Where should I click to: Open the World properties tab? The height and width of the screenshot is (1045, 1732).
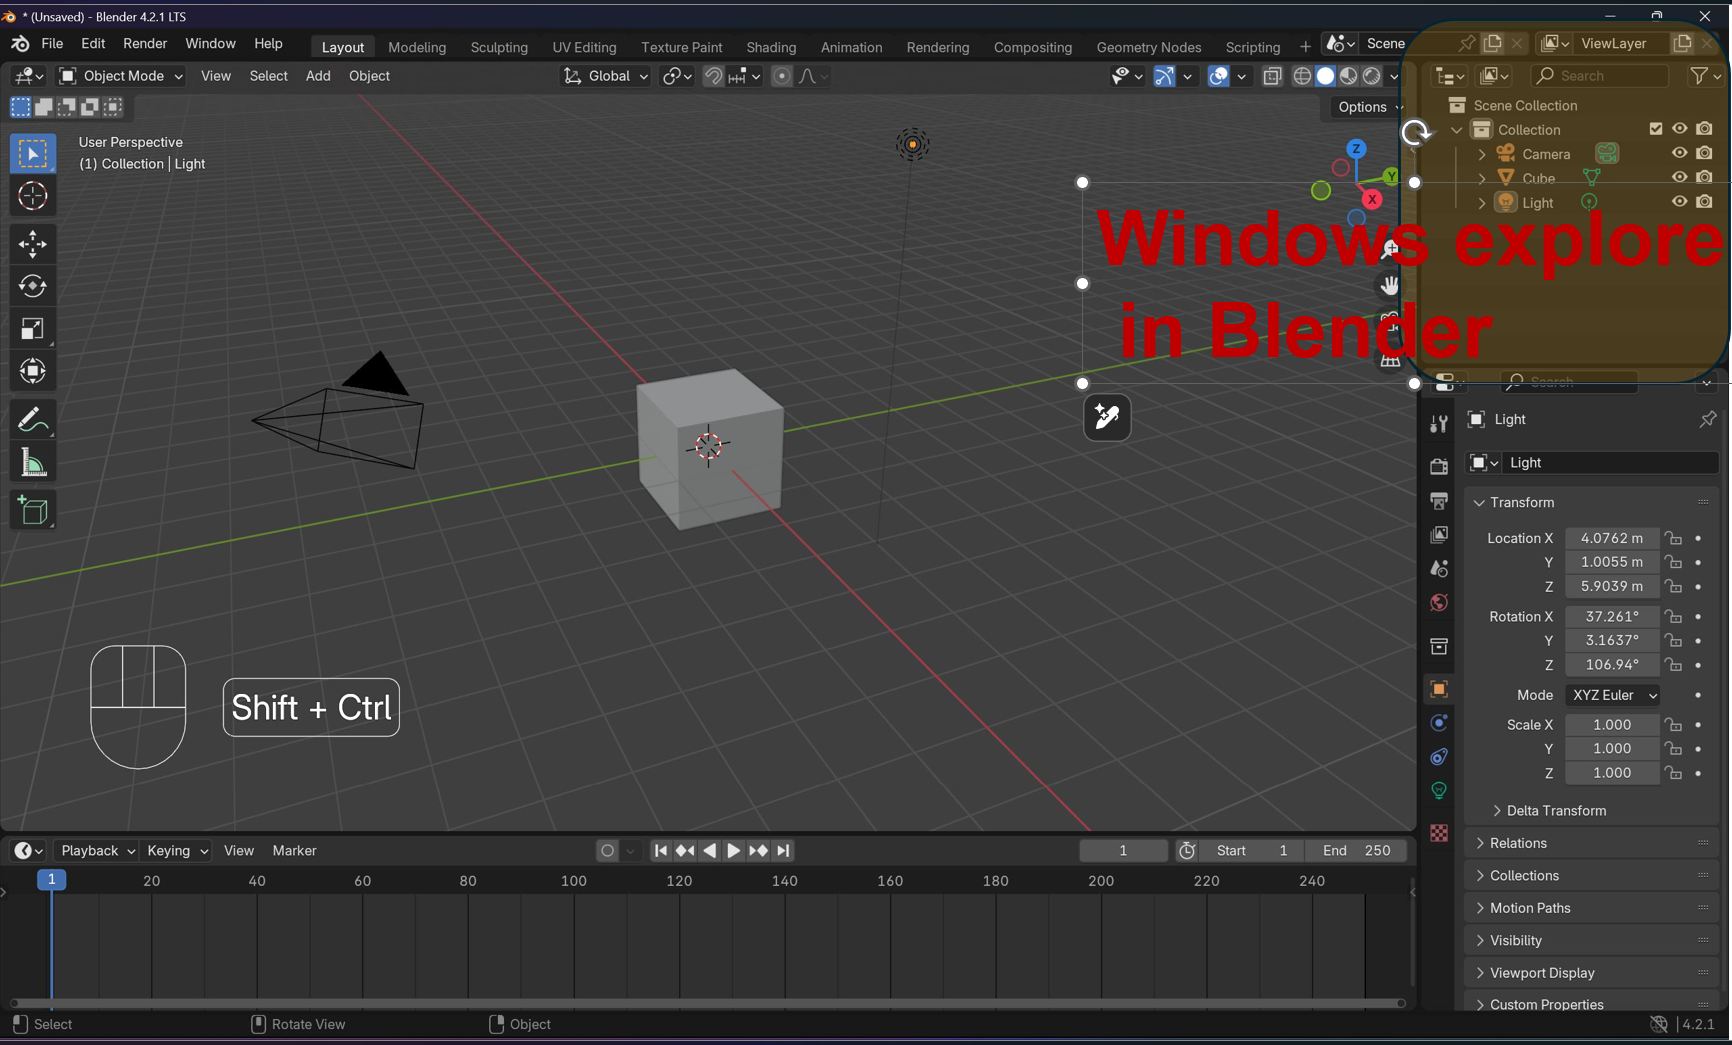tap(1439, 602)
